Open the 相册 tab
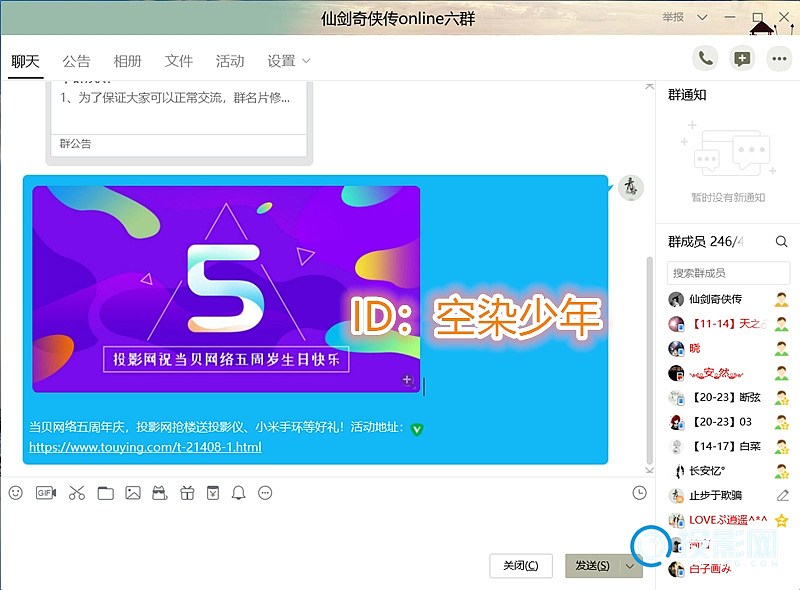Viewport: 800px width, 590px height. click(x=128, y=61)
